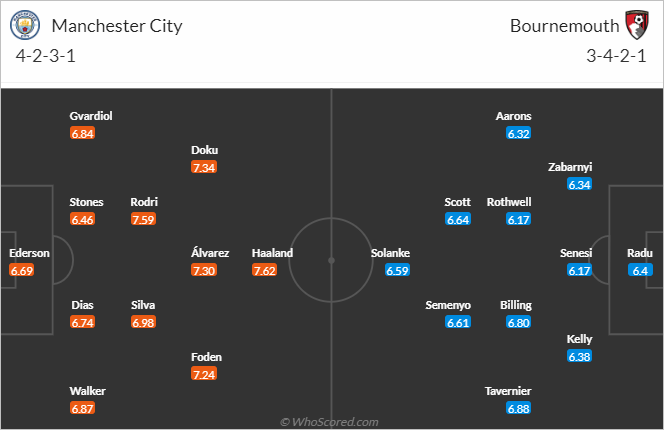Click on player name Tavernier
Screen dimensions: 664x430
[508, 391]
